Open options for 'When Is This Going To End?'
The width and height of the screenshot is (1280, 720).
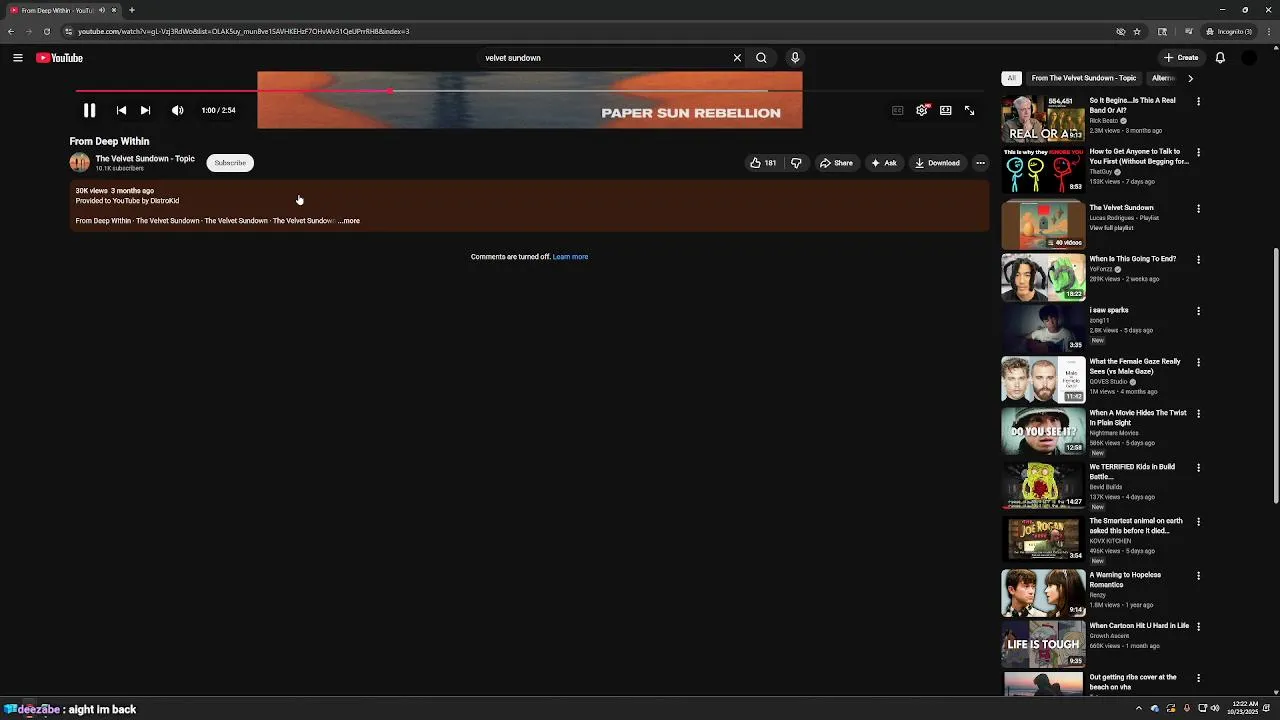1198,260
